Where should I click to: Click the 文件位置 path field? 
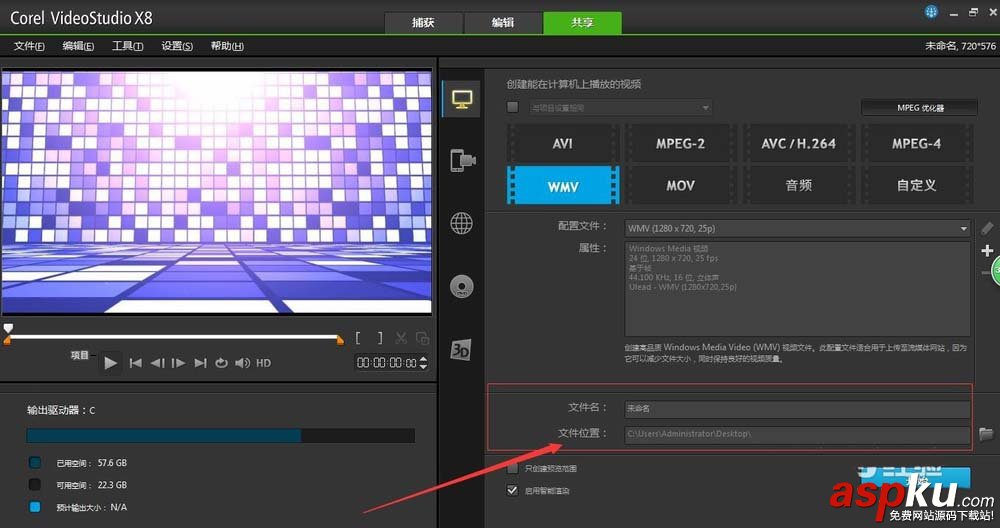pyautogui.click(x=798, y=434)
